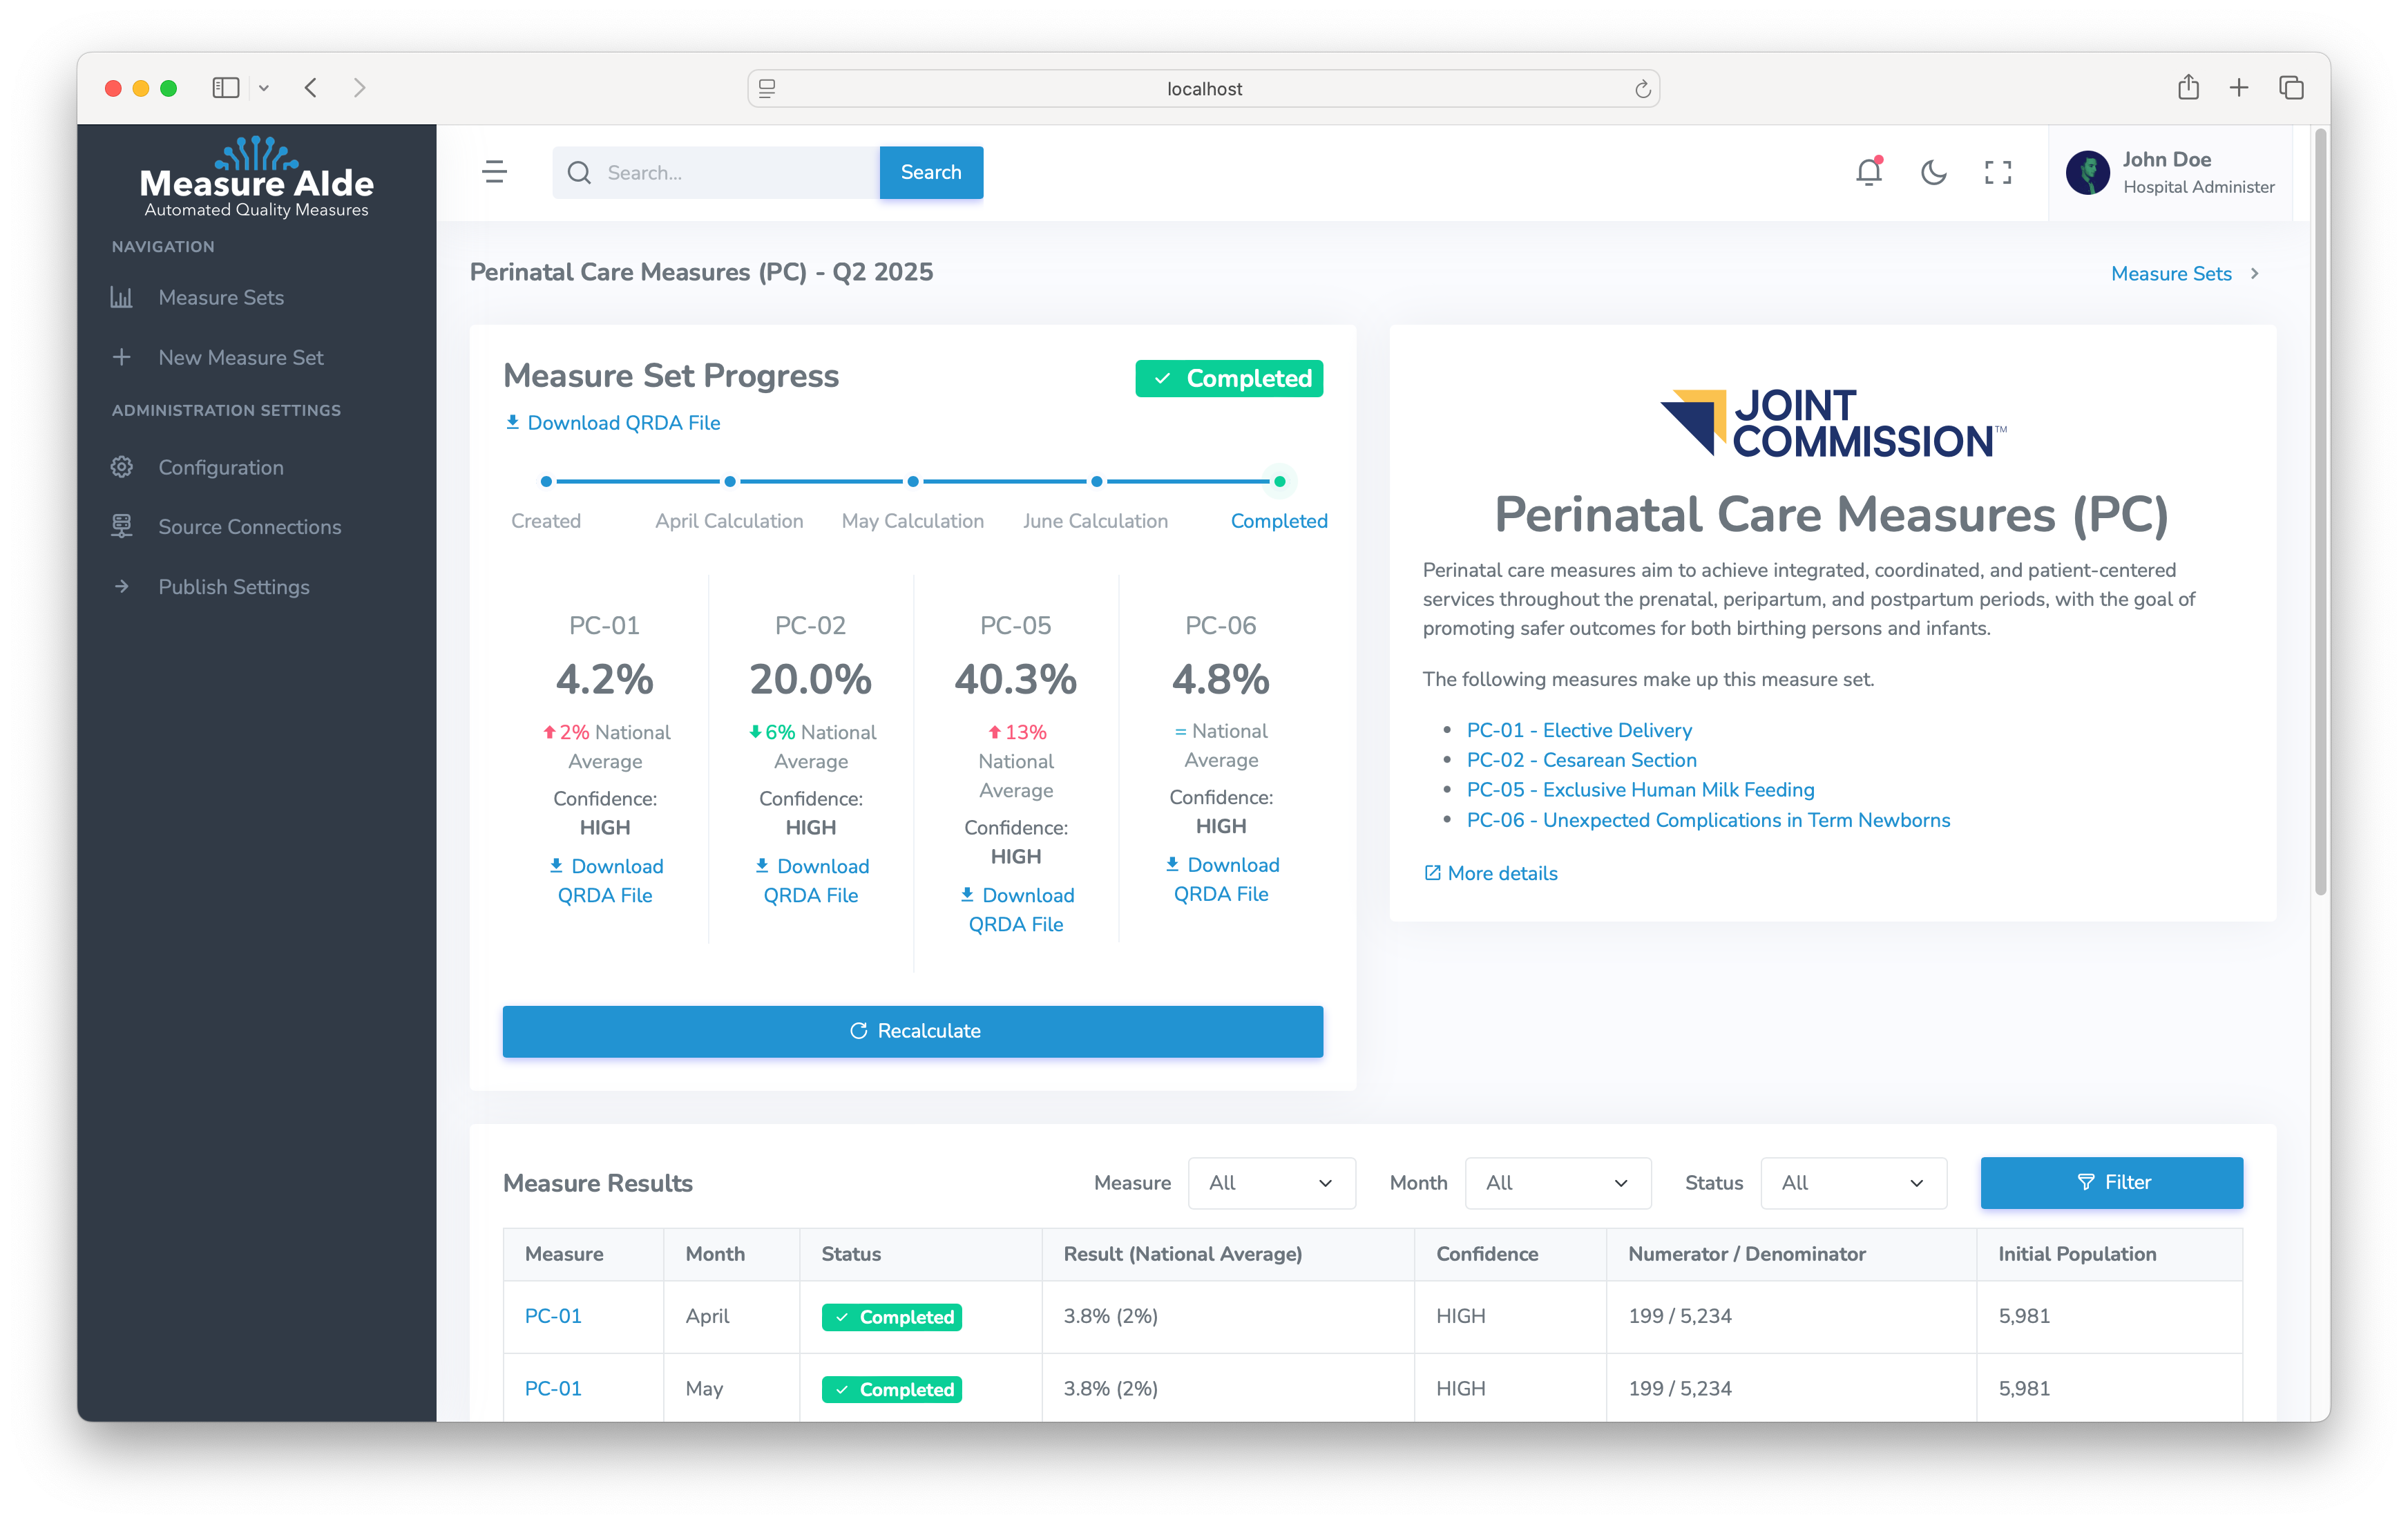2408x1524 pixels.
Task: Click the Configuration gear icon
Action: 122,467
